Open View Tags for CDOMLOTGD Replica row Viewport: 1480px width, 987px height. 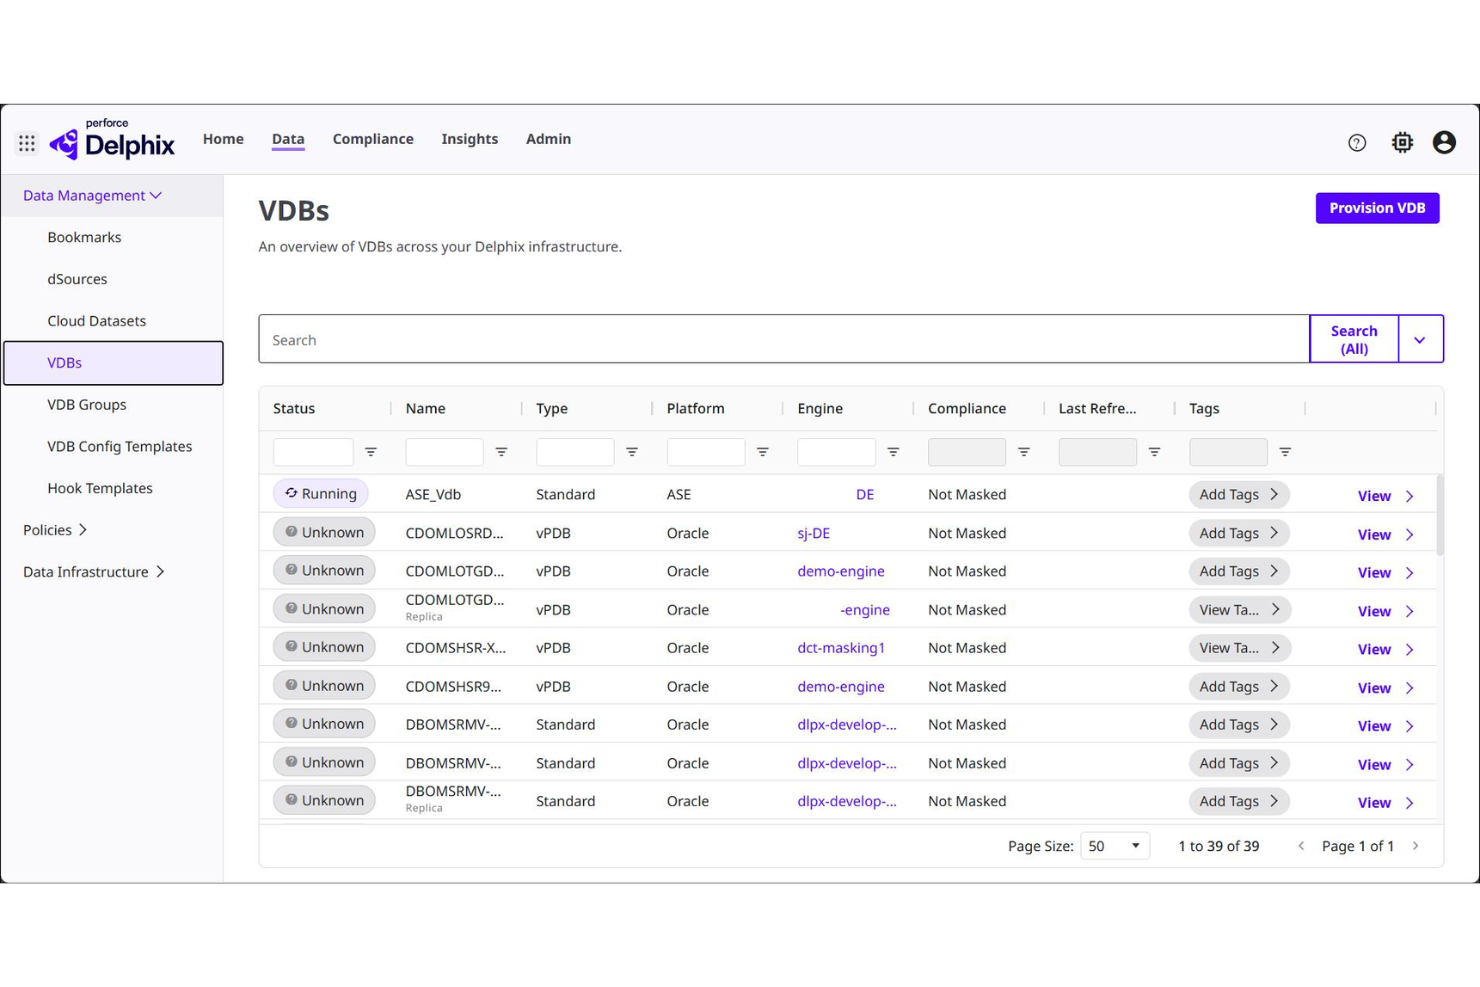[1239, 610]
